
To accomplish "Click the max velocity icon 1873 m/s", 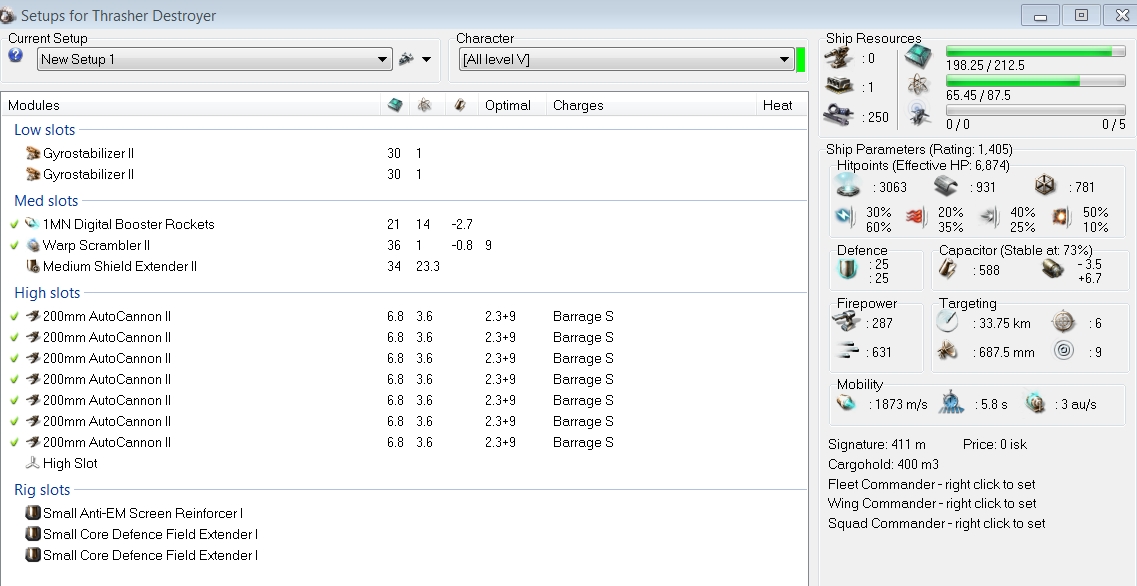I will coord(846,403).
